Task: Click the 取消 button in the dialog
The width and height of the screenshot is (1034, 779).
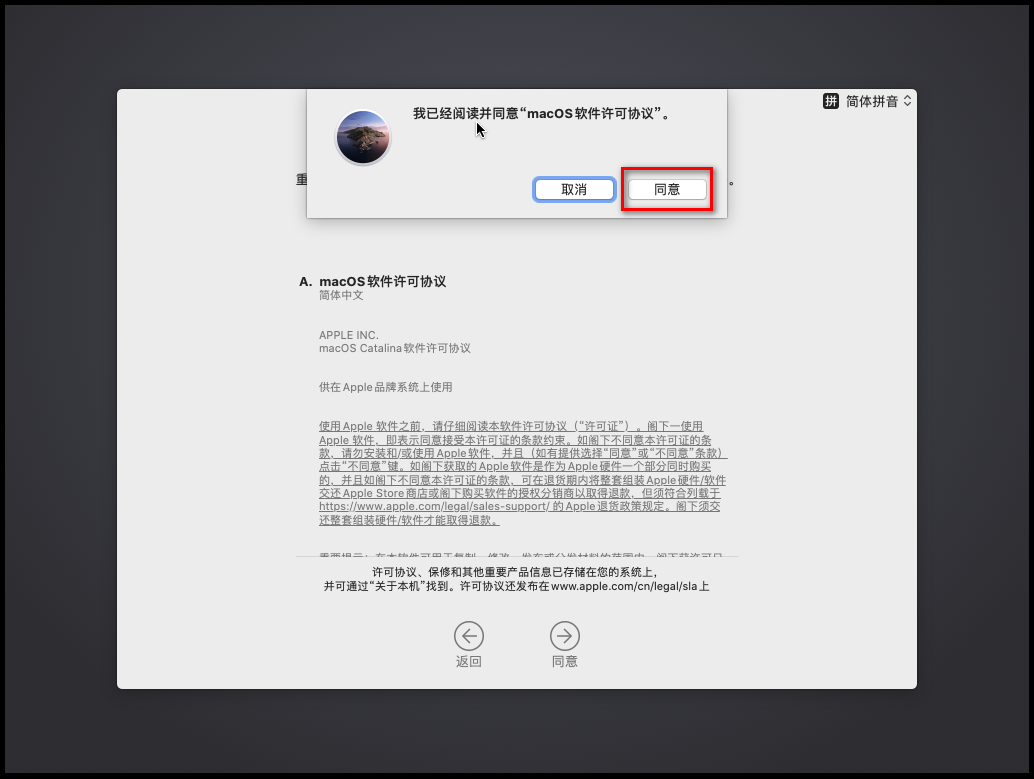Action: click(x=574, y=189)
